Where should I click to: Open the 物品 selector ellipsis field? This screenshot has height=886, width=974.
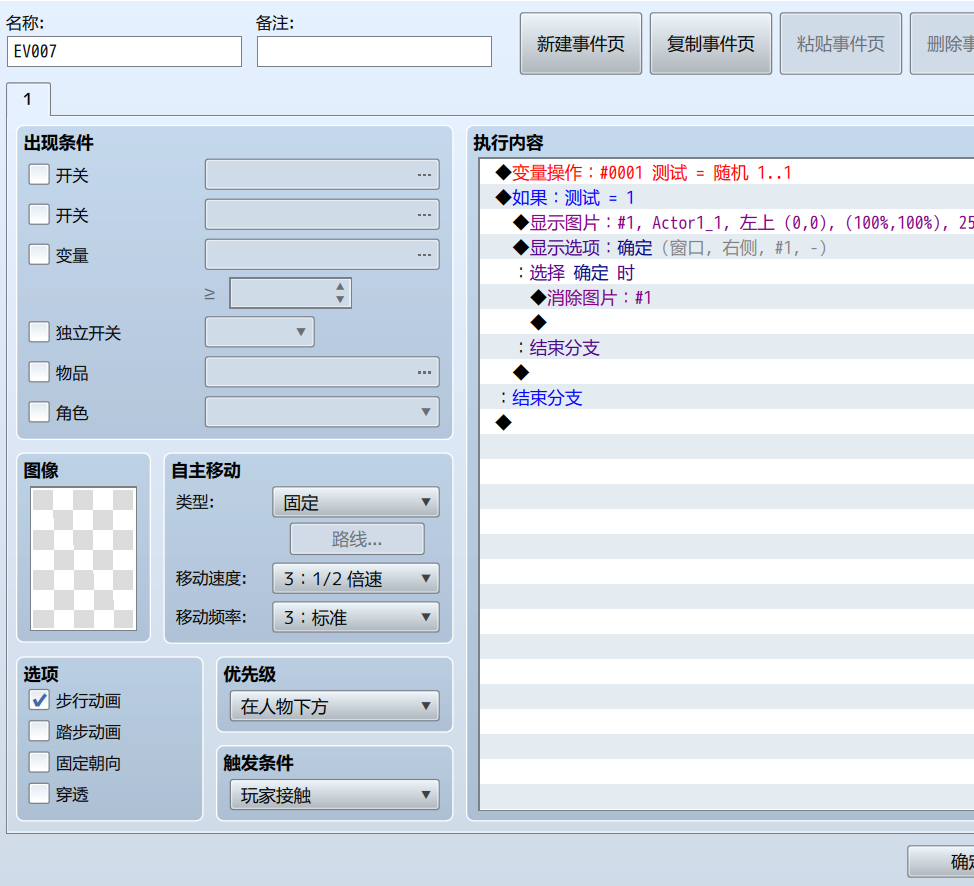click(322, 372)
